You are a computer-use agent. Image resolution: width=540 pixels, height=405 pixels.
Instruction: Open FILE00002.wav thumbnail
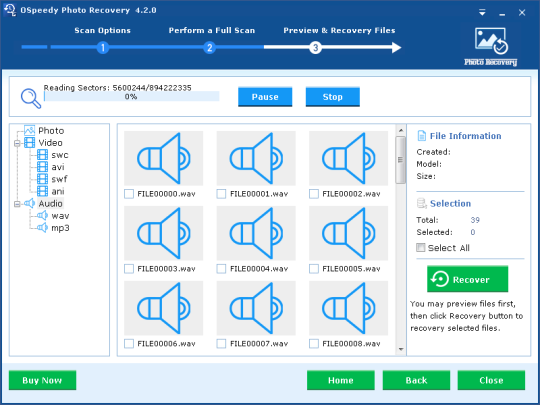[x=349, y=158]
